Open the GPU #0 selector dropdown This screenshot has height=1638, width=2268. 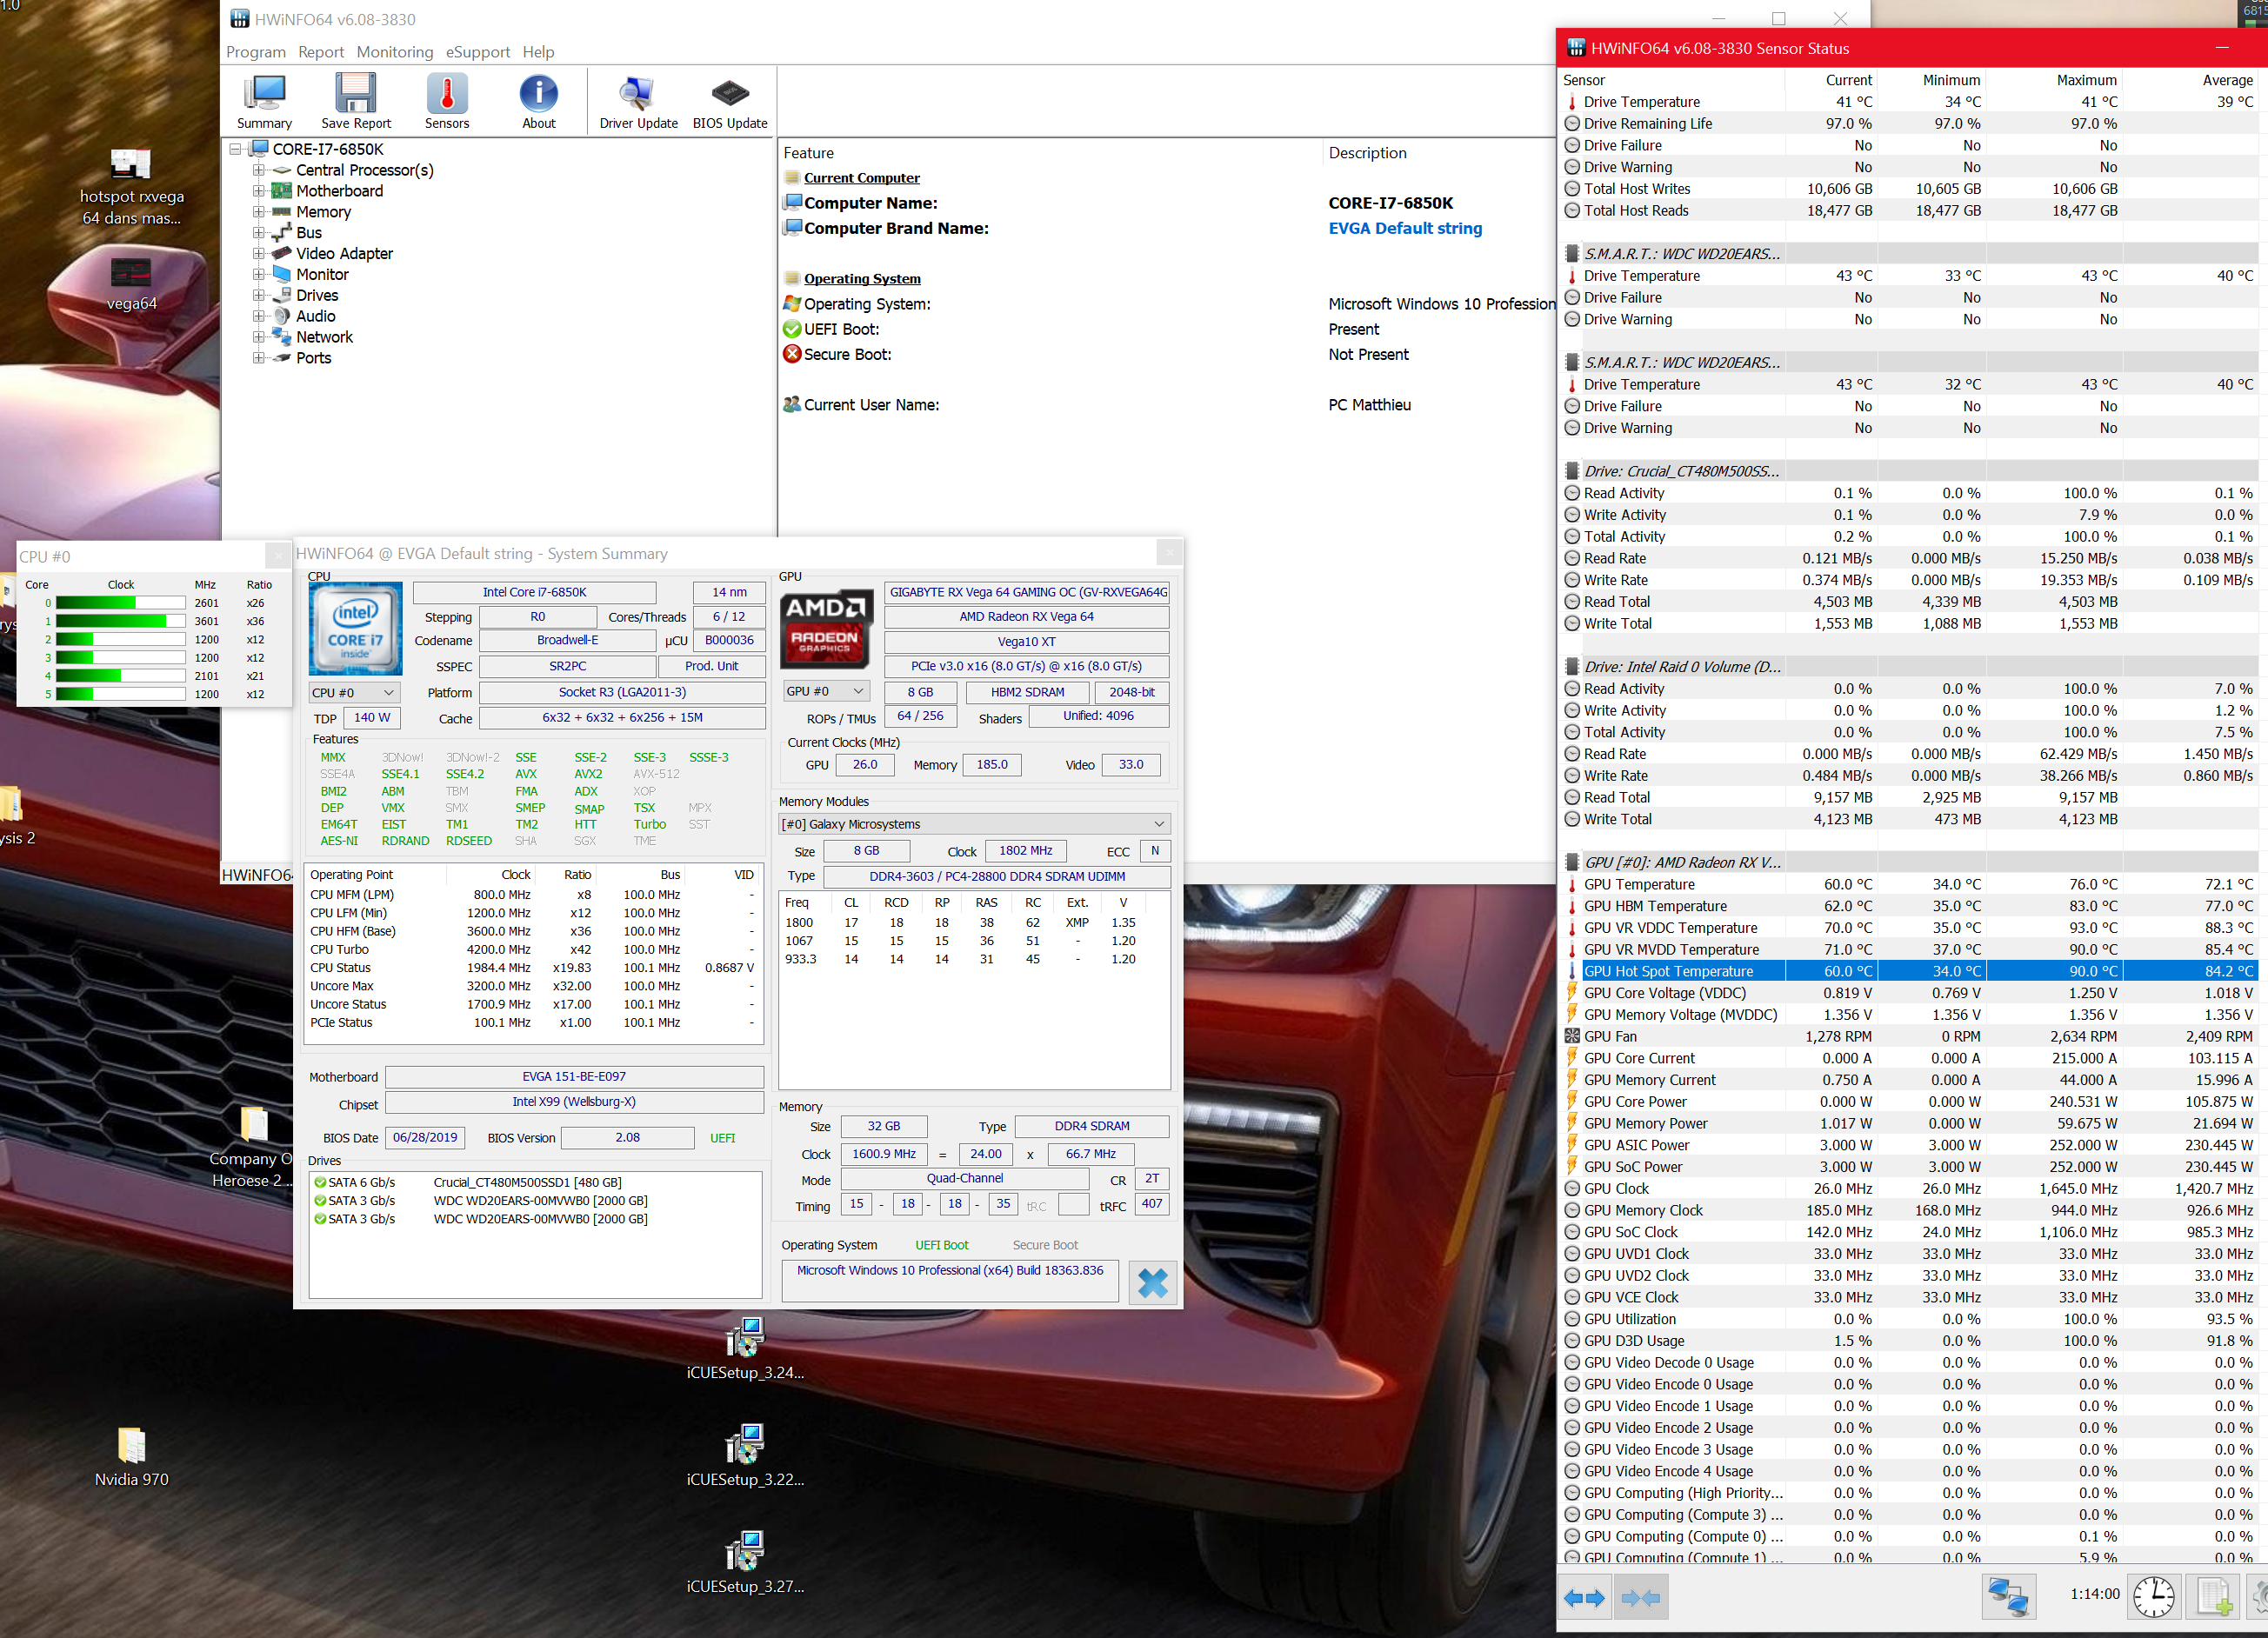coord(825,691)
